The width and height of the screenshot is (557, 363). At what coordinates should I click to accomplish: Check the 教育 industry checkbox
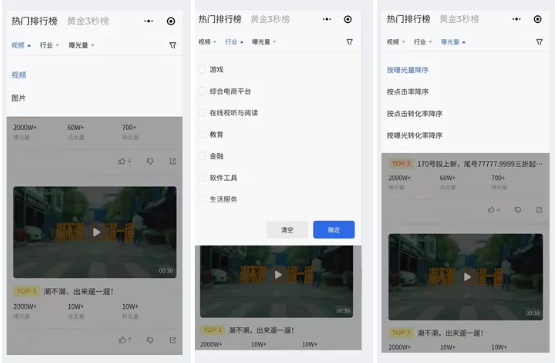[202, 135]
